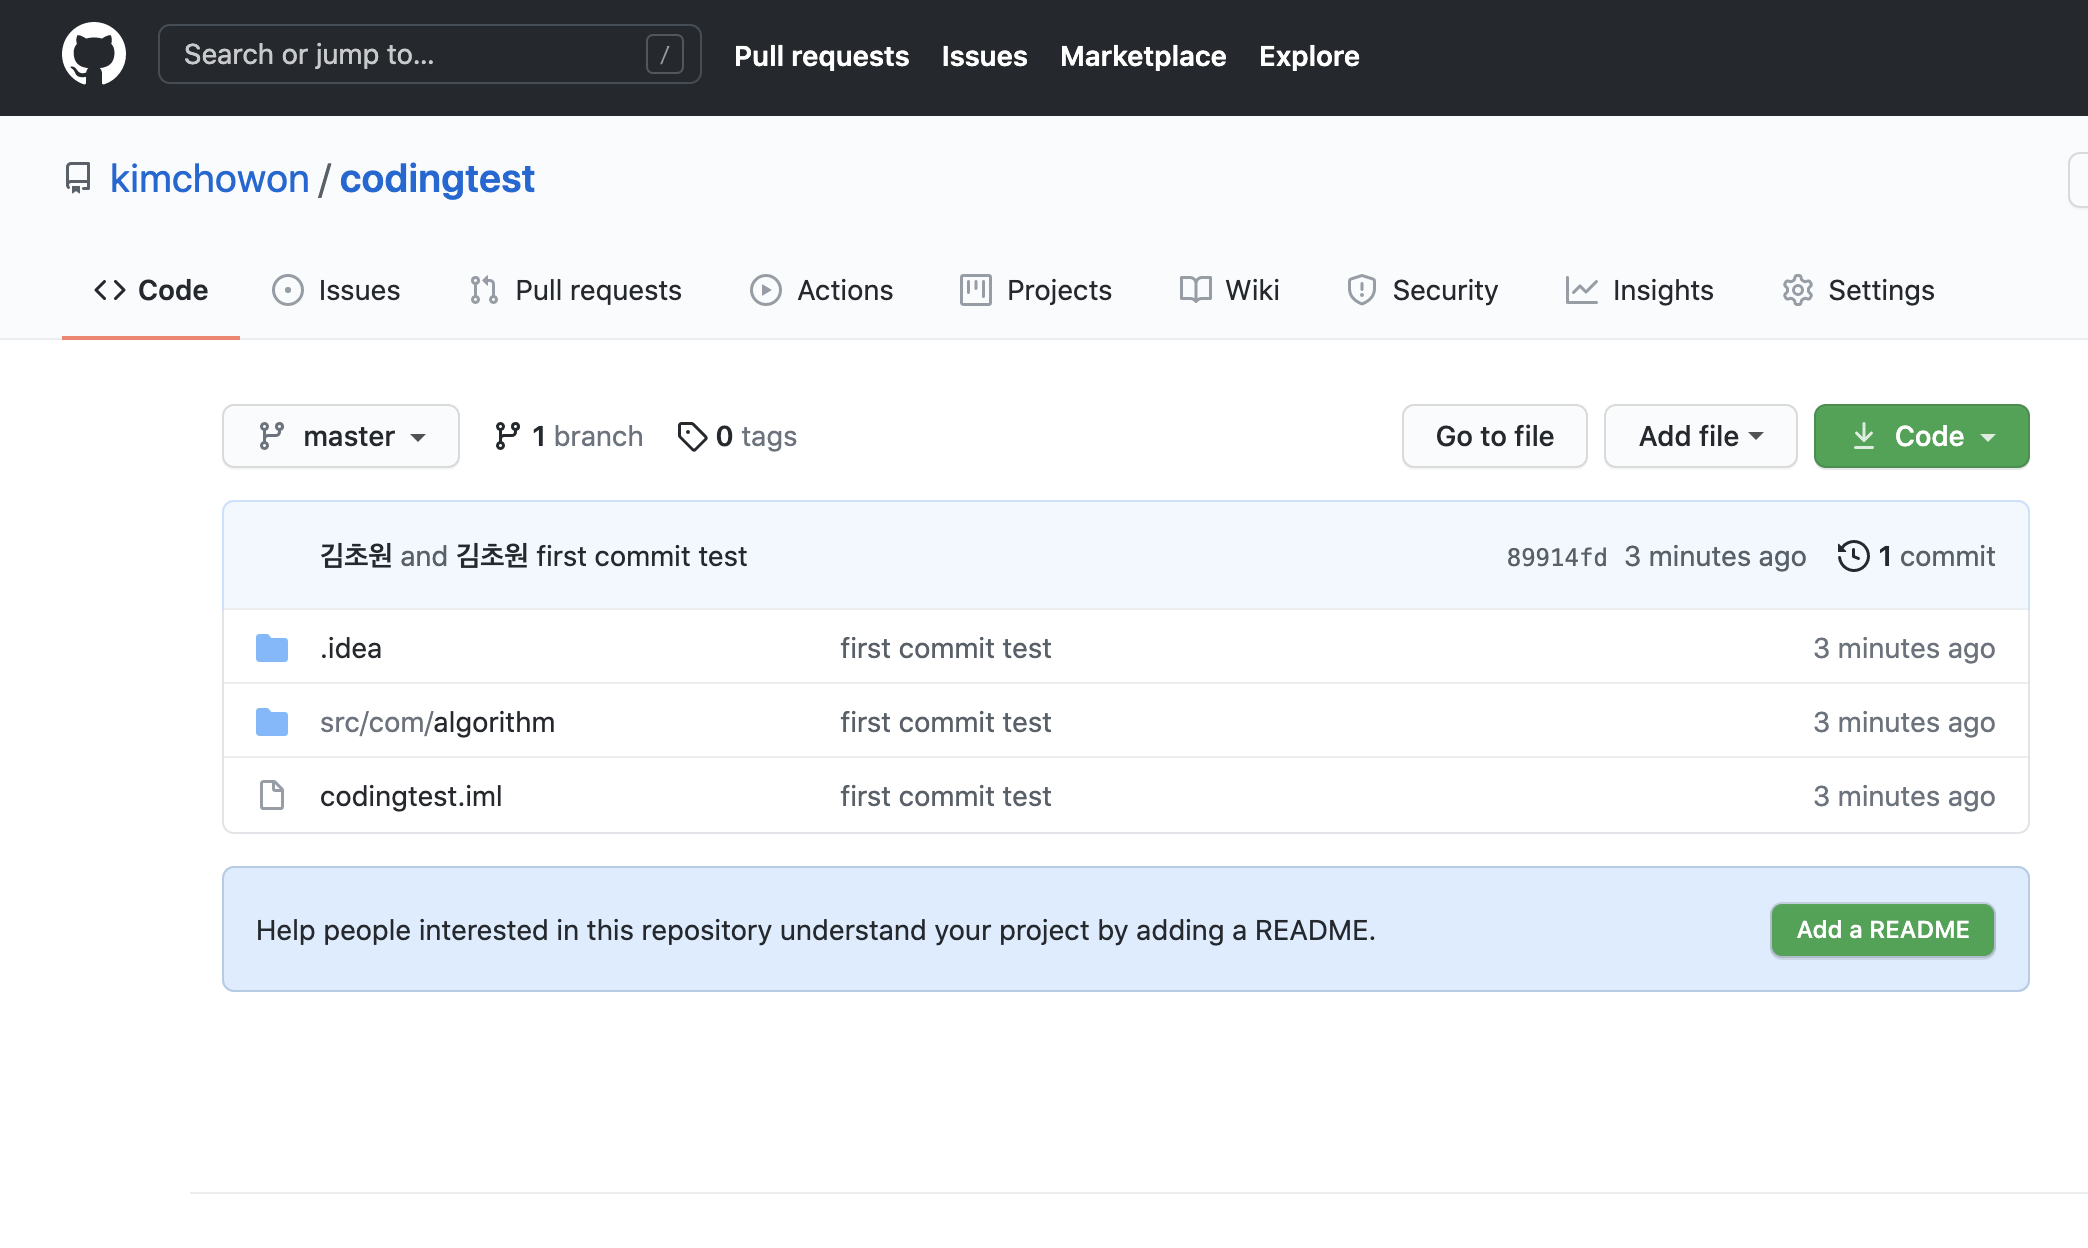Switch to the Actions tab
Image resolution: width=2088 pixels, height=1248 pixels.
pyautogui.click(x=822, y=290)
